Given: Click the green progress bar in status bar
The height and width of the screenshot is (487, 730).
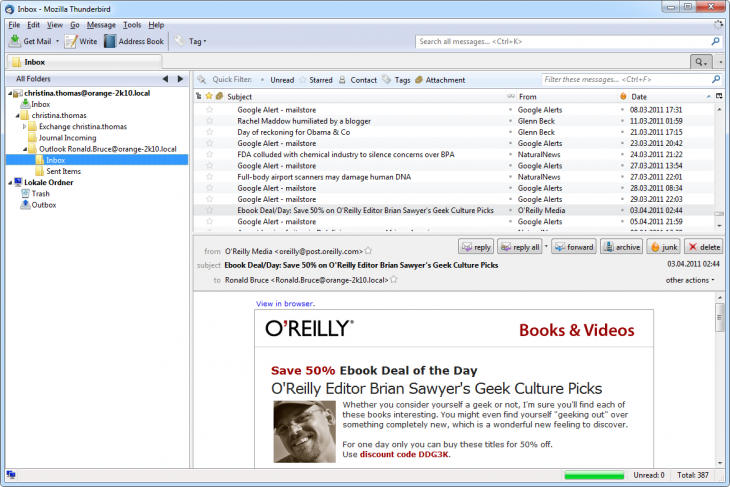Looking at the screenshot, I should click(x=594, y=475).
